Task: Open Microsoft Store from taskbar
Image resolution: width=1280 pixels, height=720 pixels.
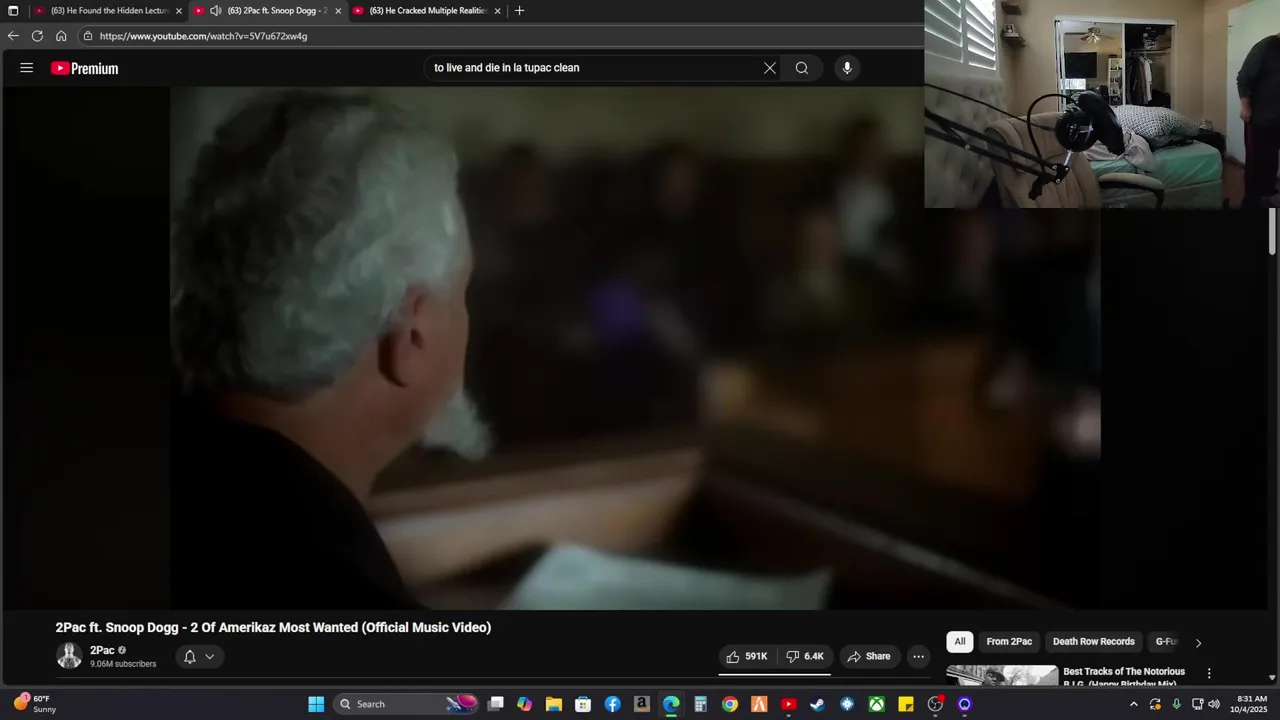Action: (583, 704)
